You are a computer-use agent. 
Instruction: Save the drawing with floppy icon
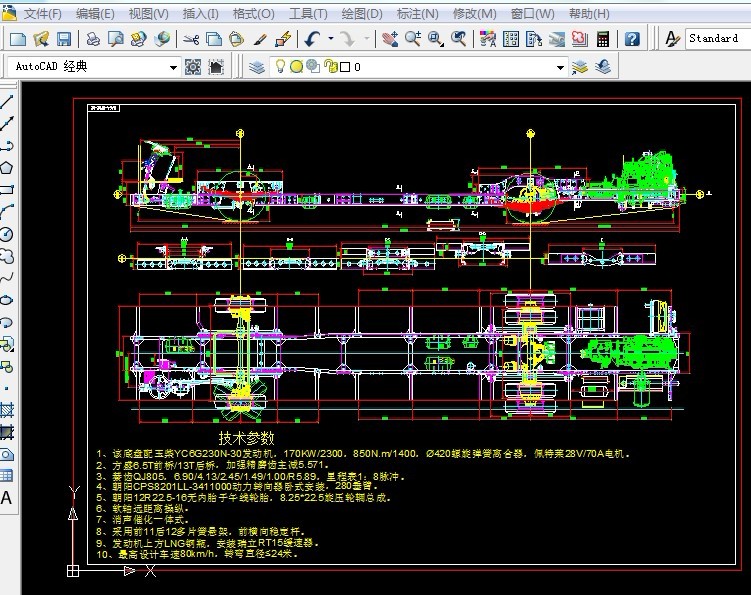pyautogui.click(x=63, y=39)
